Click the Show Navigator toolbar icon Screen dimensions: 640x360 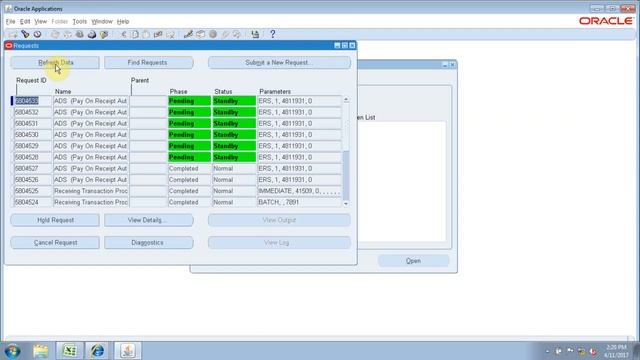click(x=38, y=34)
